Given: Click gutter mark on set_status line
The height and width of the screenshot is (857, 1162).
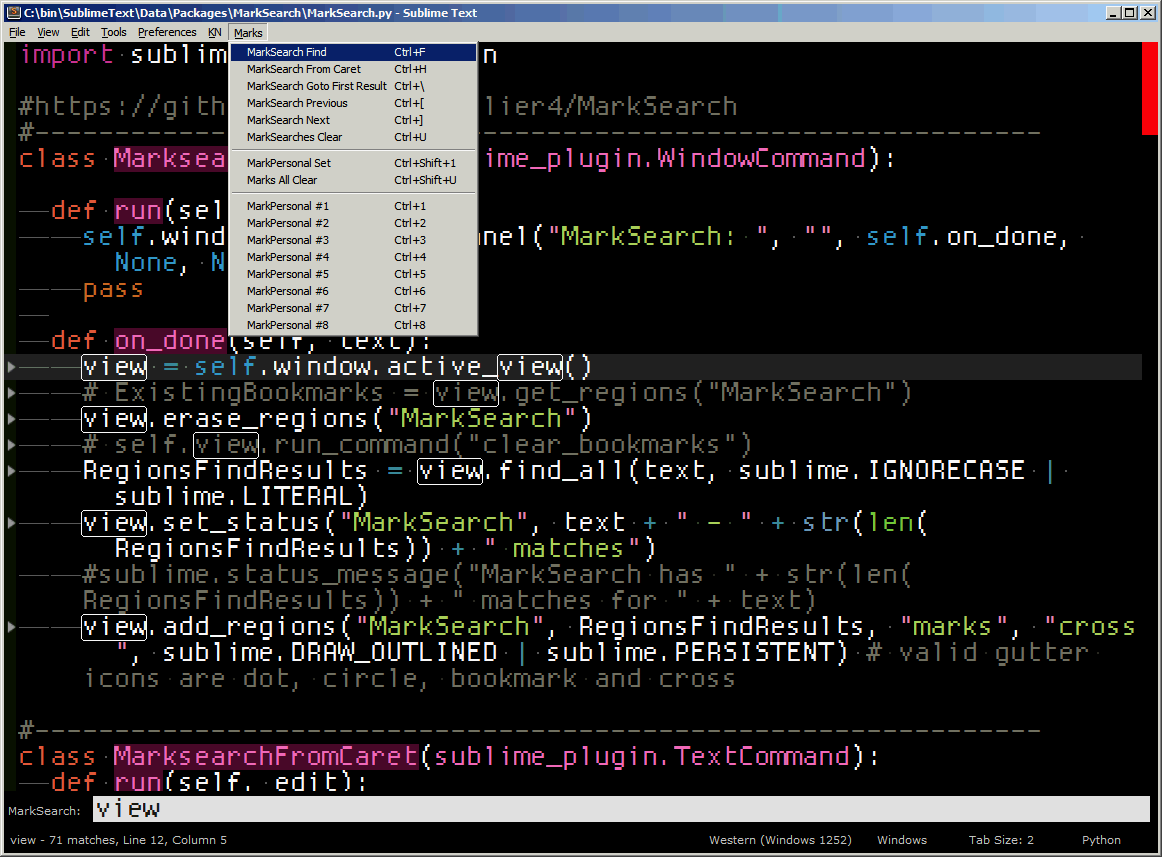Looking at the screenshot, I should 11,523.
